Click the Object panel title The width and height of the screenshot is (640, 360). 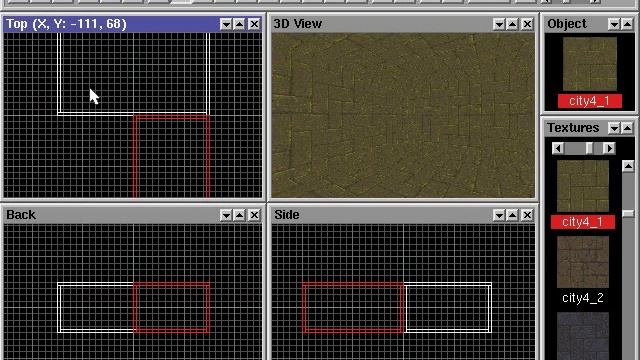coord(567,24)
